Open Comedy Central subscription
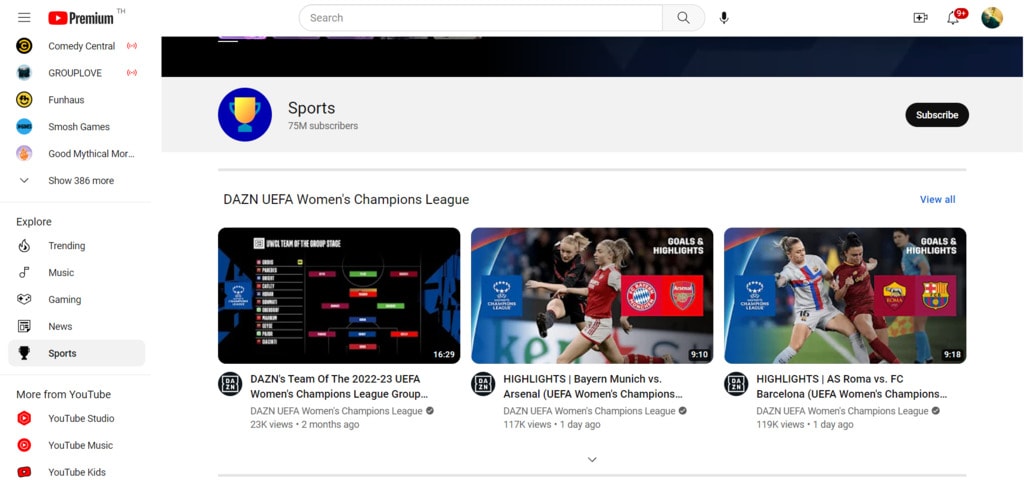 (76, 46)
